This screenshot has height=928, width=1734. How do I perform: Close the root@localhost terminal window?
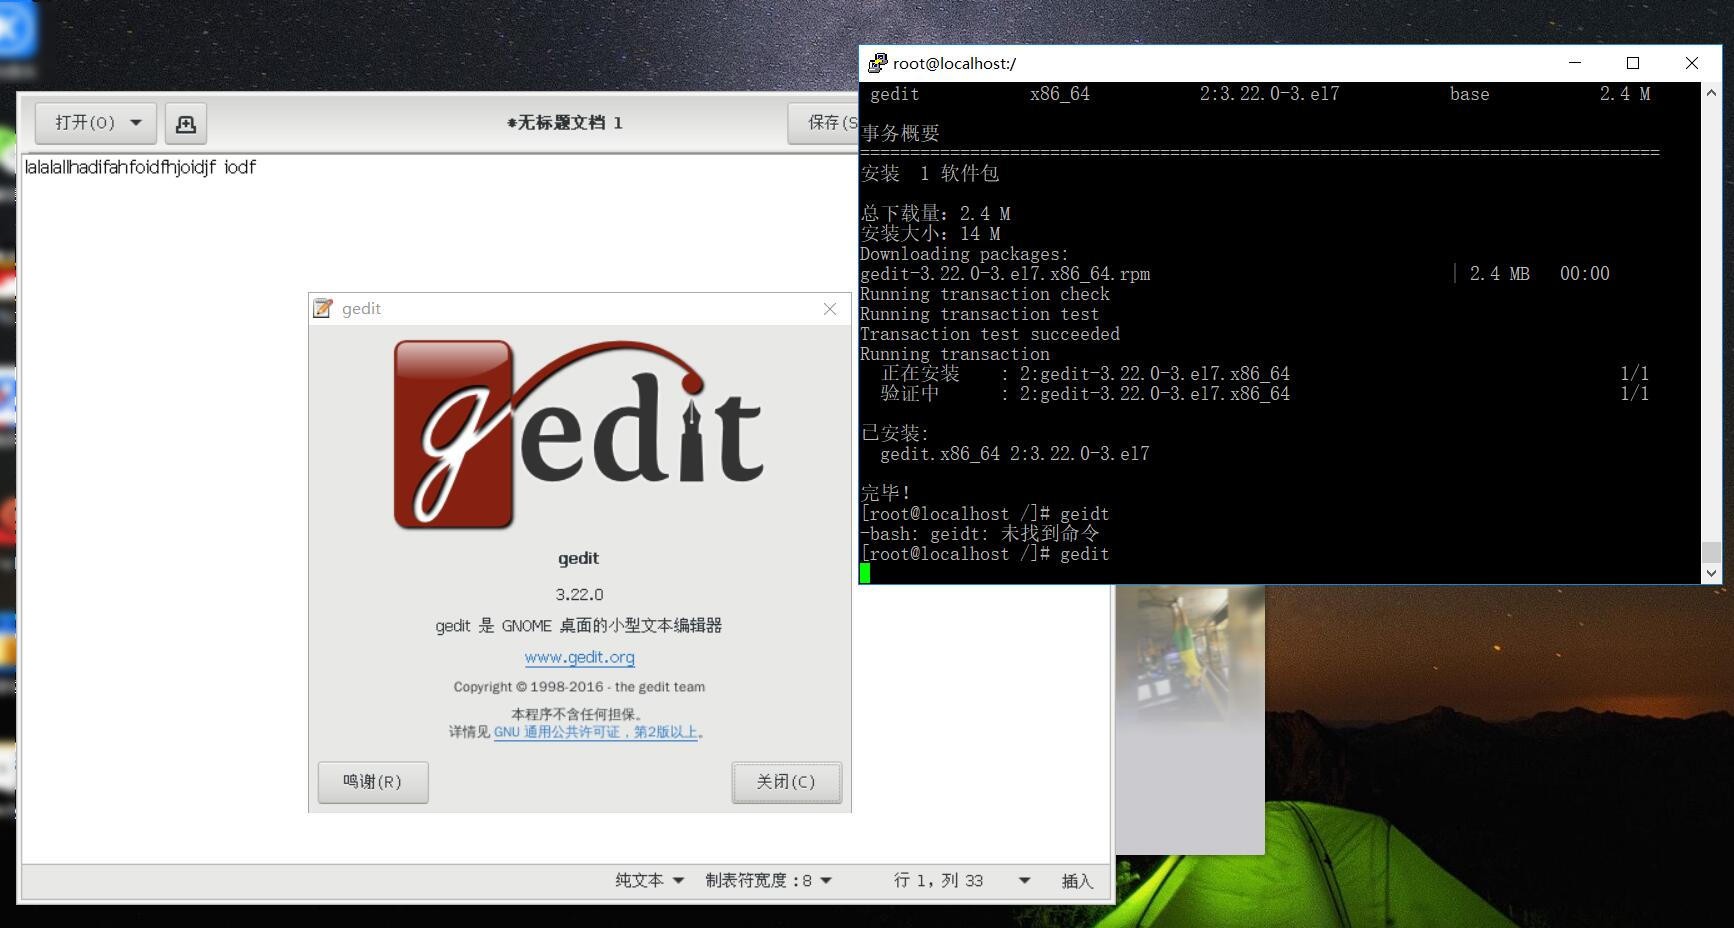click(x=1692, y=63)
